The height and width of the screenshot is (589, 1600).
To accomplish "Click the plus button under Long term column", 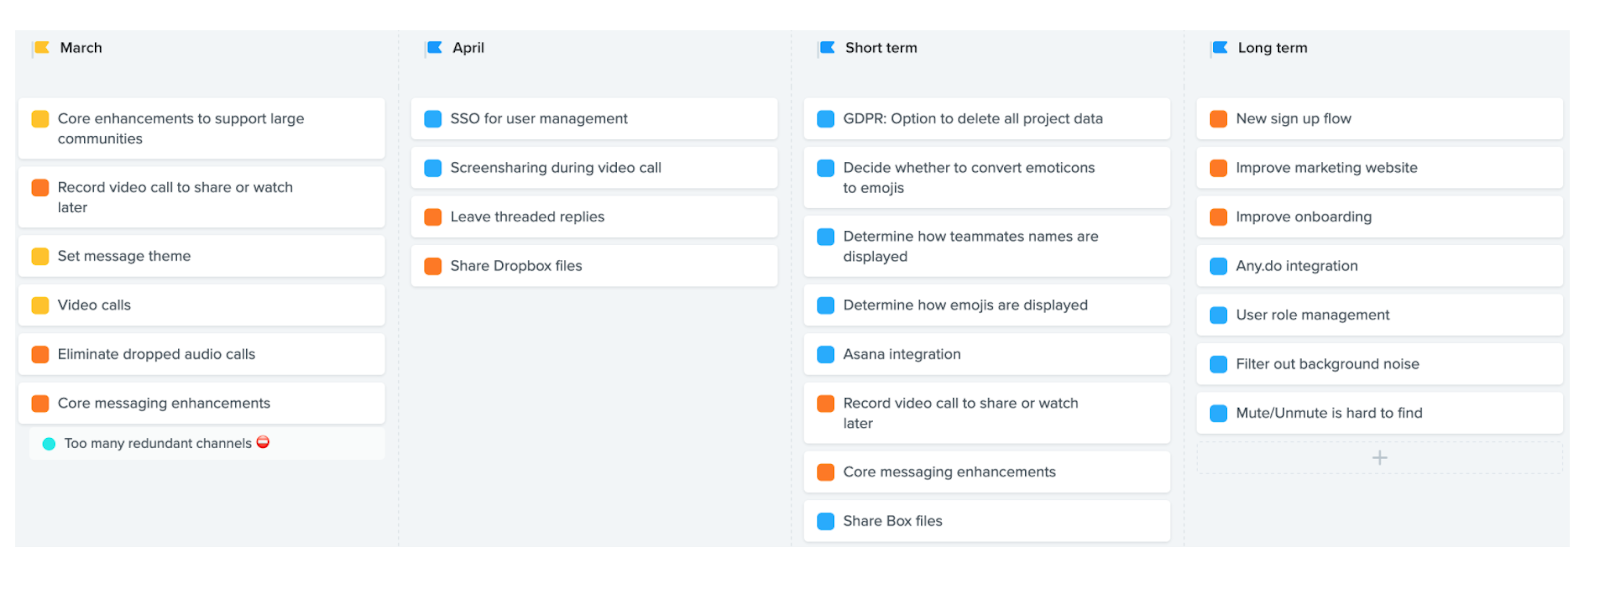I will pos(1379,458).
